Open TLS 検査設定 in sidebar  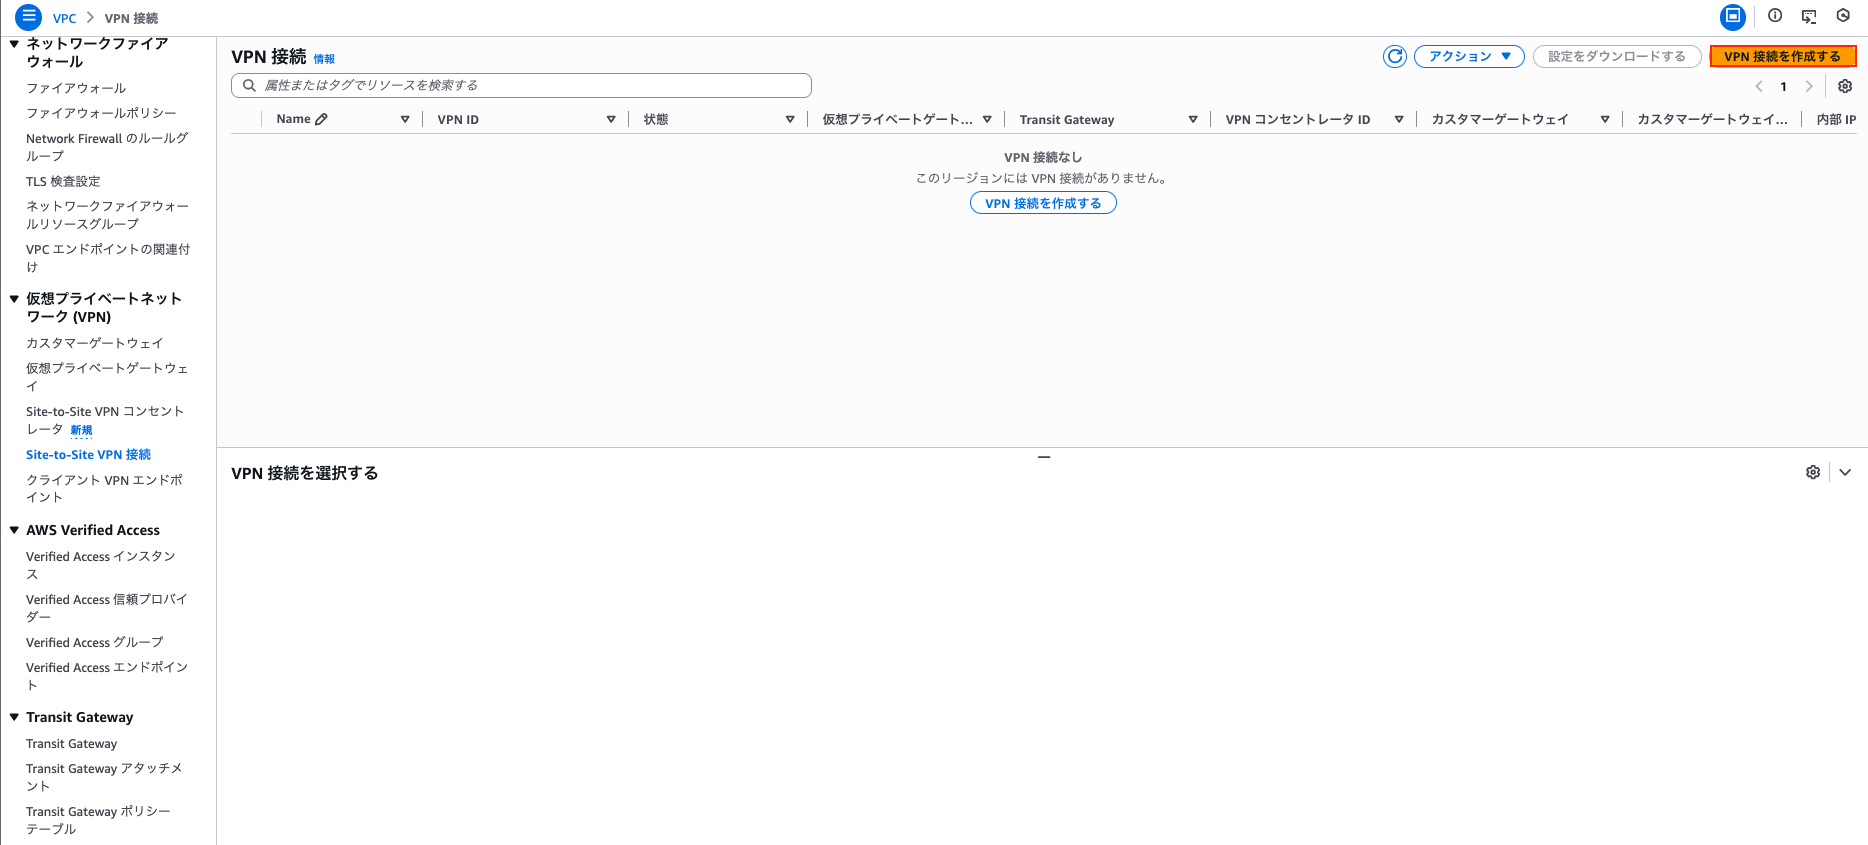click(x=63, y=181)
